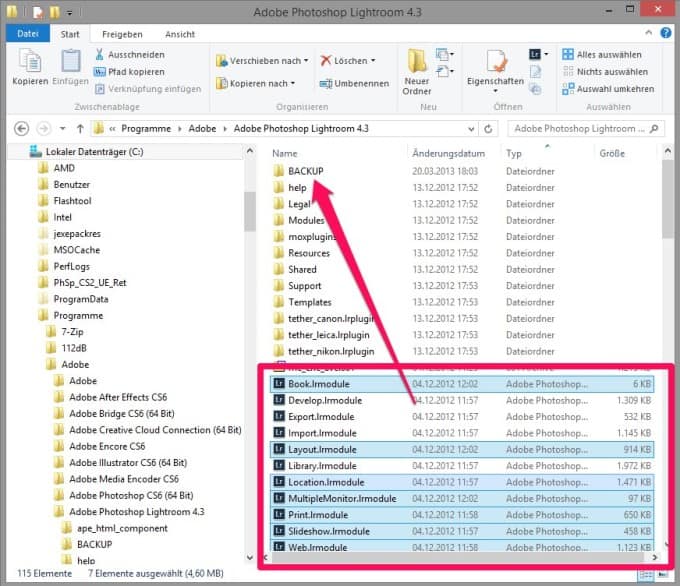Open Verschieben nach dropdown
The width and height of the screenshot is (680, 586).
tap(262, 61)
